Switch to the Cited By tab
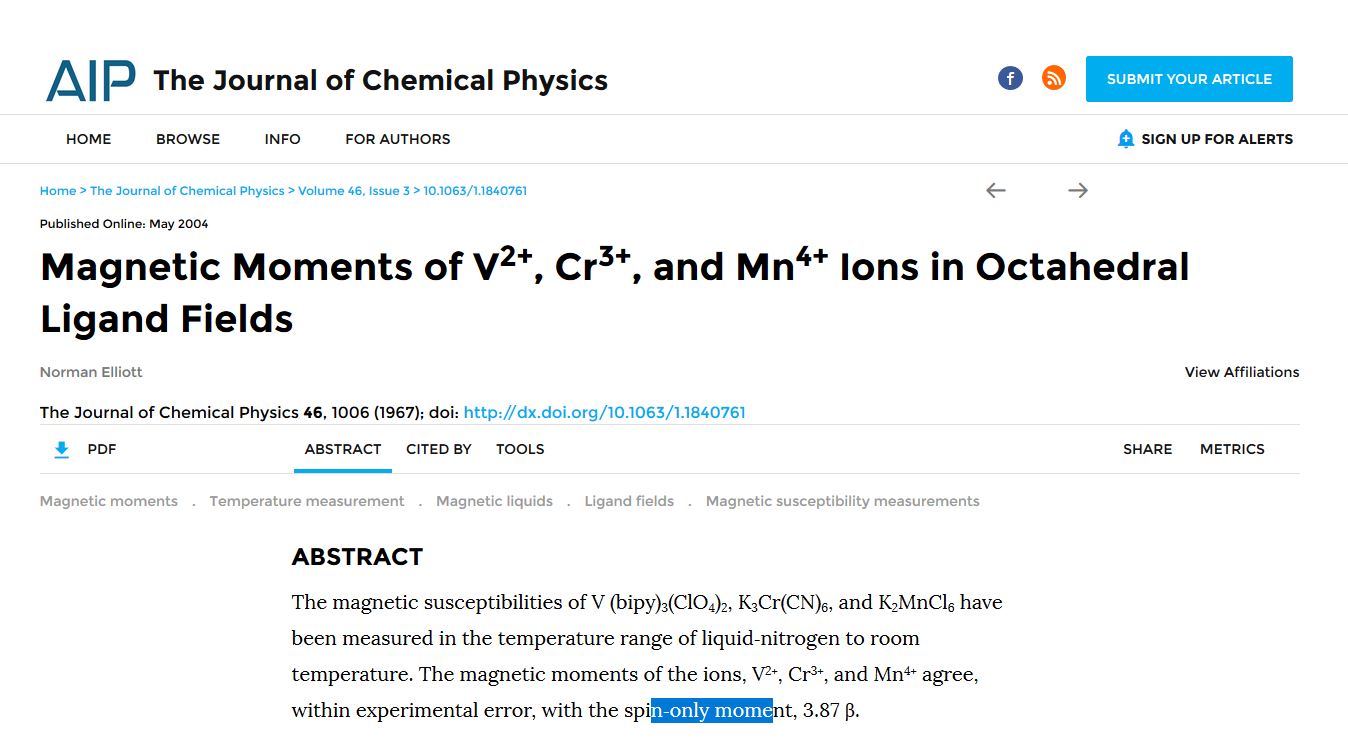The height and width of the screenshot is (750, 1348). 438,449
